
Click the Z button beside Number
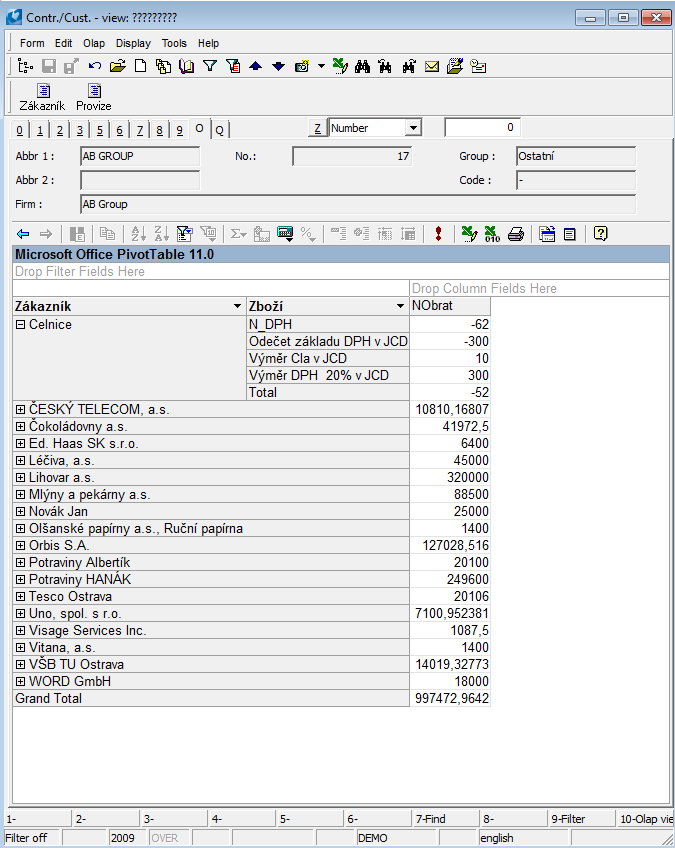[317, 128]
